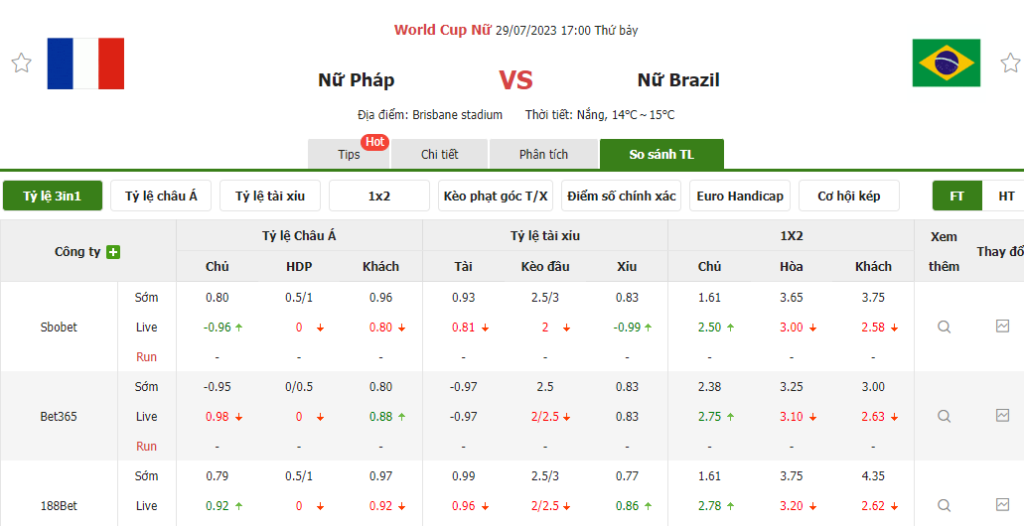Switch to HT half-time toggle
Screen dimensions: 1024x526
point(1006,196)
